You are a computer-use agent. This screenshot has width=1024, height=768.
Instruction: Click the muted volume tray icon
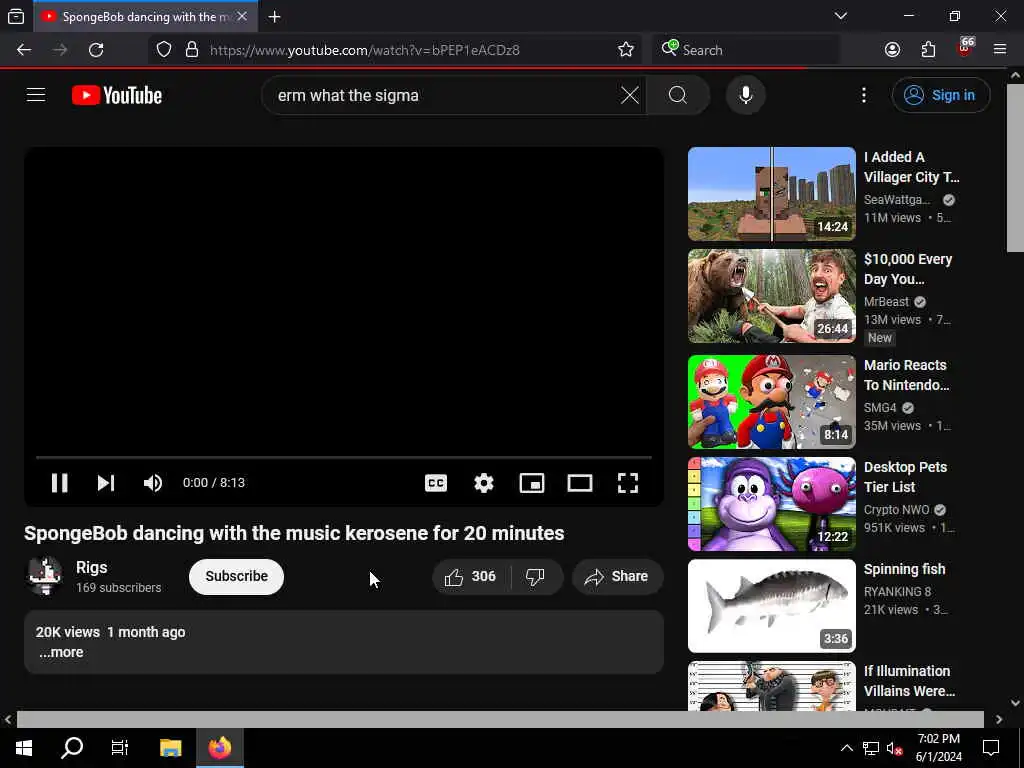click(894, 748)
